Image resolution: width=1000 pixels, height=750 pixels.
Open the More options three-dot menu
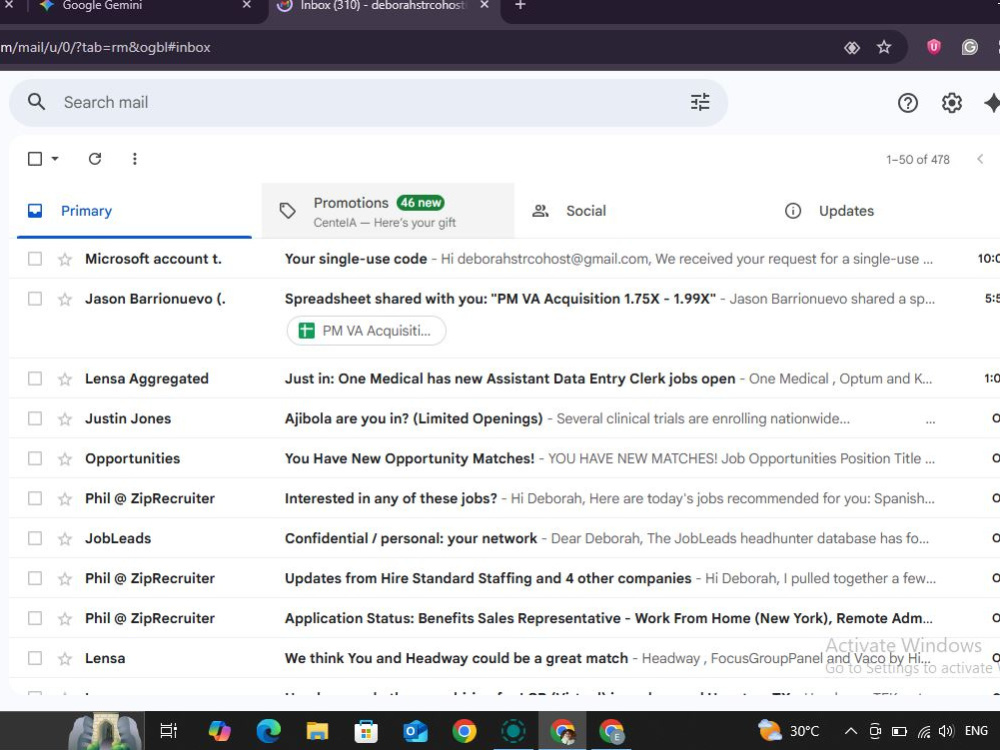coord(135,159)
